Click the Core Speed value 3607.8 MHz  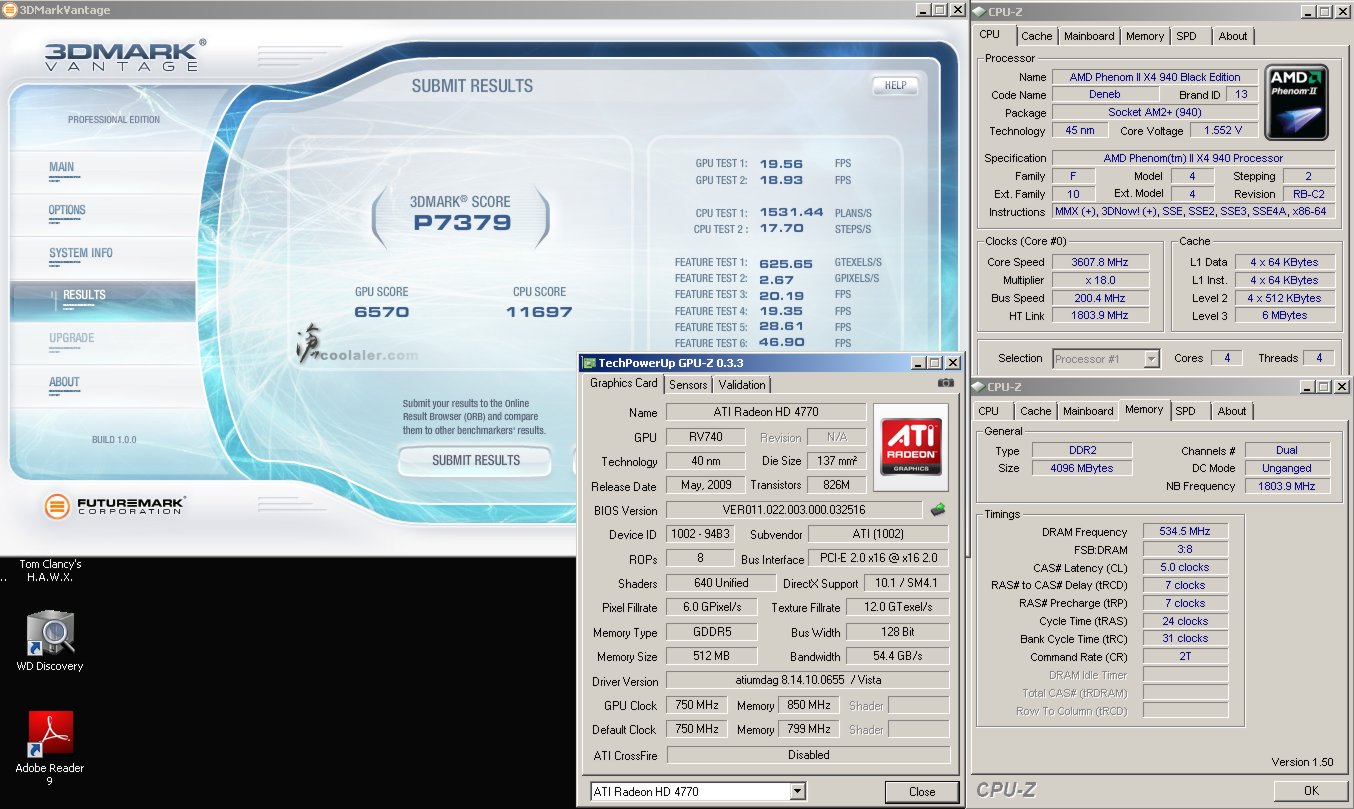[1099, 262]
